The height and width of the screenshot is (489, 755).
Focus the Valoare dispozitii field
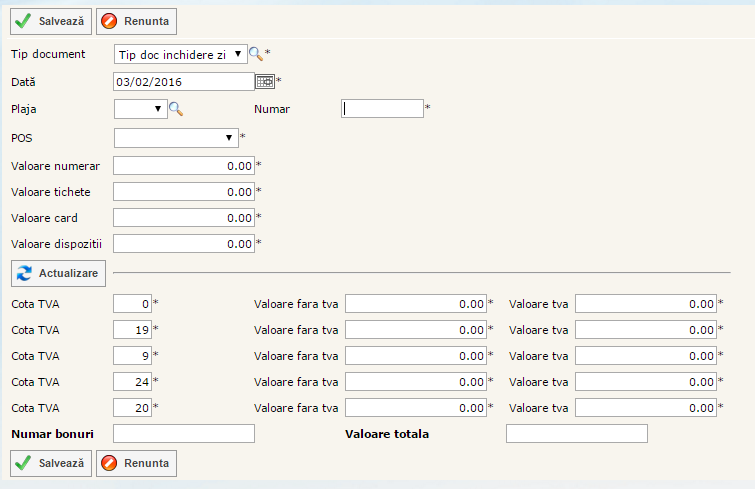coord(184,243)
